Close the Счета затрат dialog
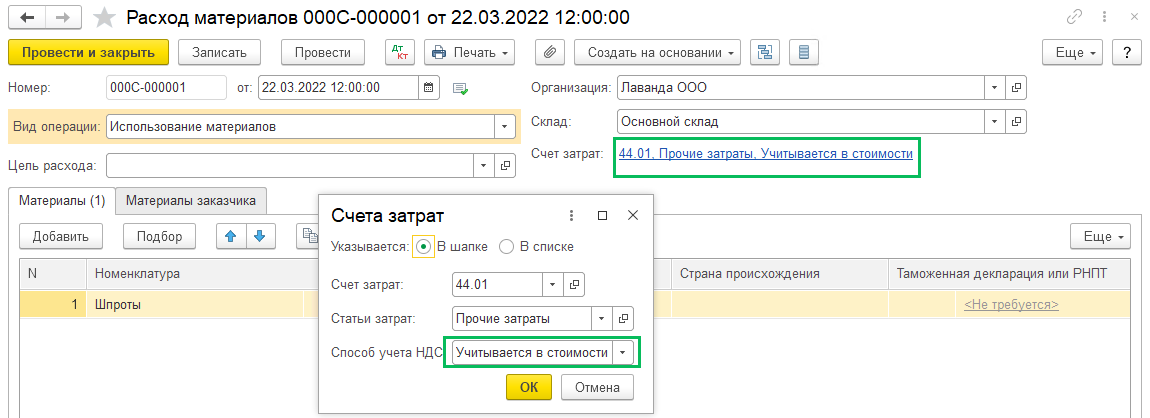This screenshot has height=418, width=1150. (633, 216)
